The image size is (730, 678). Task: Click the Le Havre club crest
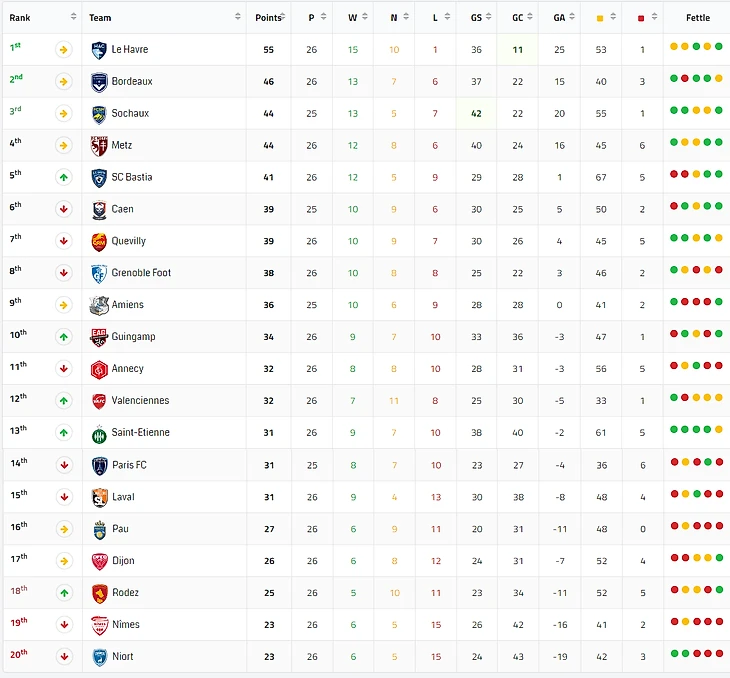tap(99, 50)
